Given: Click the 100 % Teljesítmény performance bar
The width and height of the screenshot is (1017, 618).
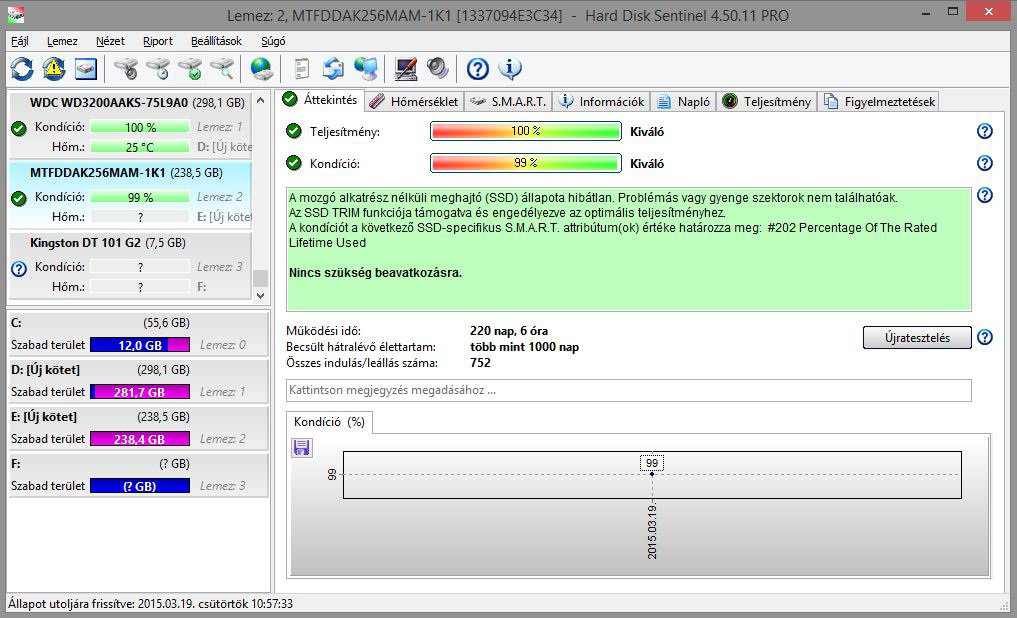Looking at the screenshot, I should point(525,132).
